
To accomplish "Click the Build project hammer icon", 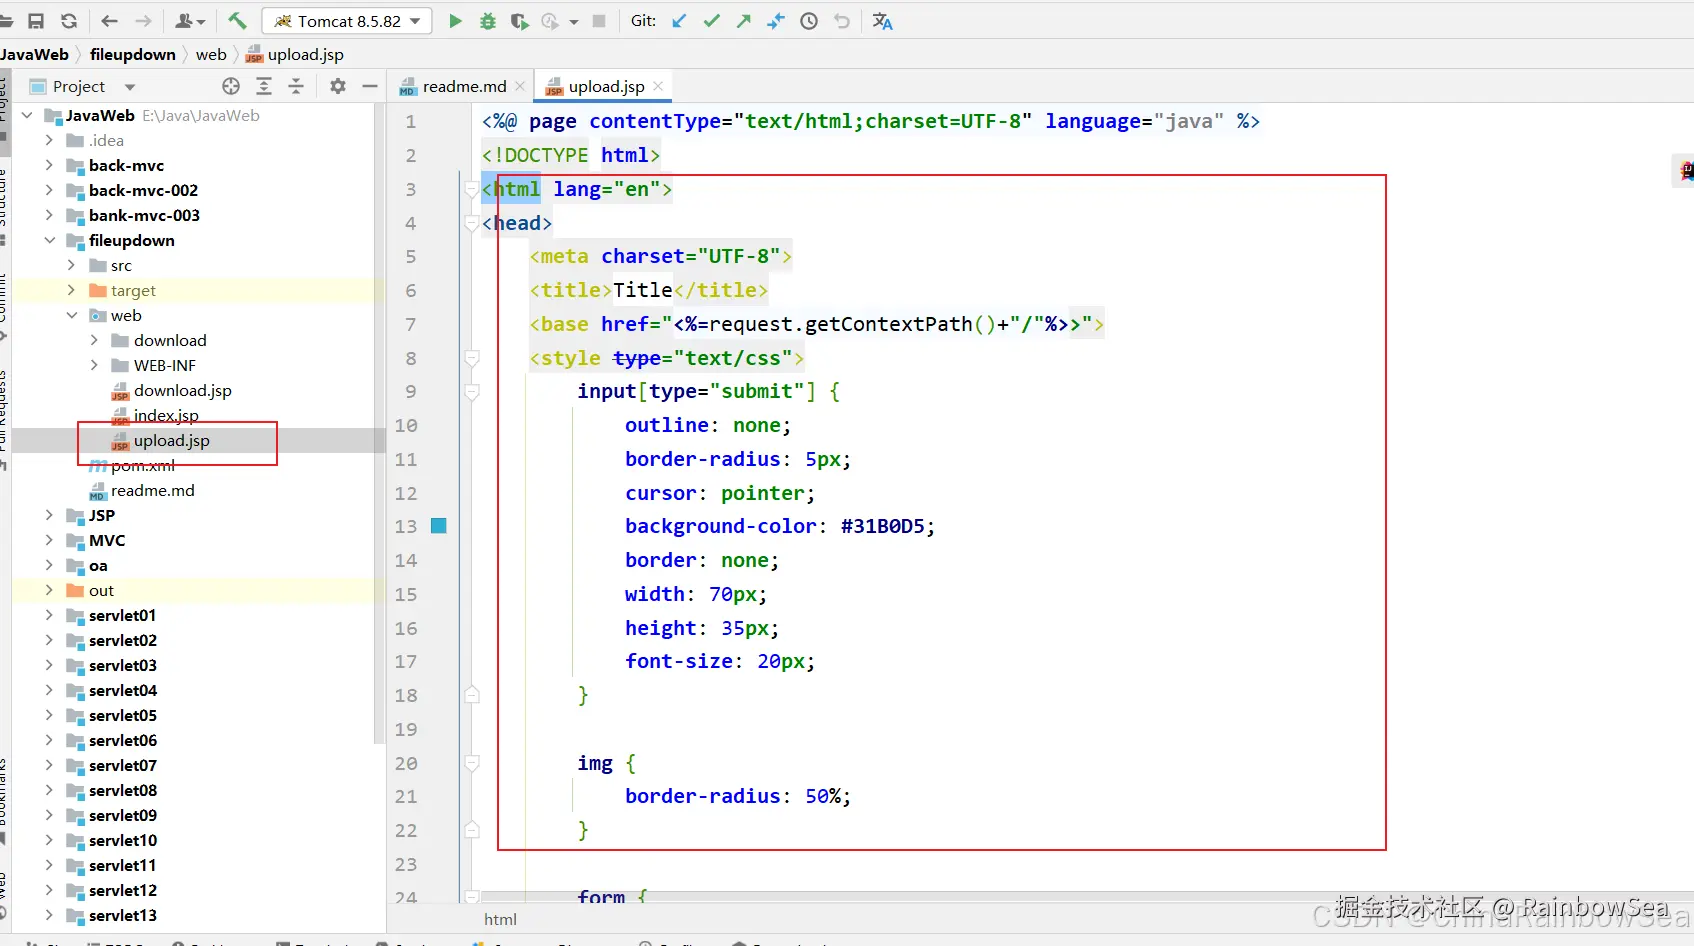I will (x=237, y=21).
